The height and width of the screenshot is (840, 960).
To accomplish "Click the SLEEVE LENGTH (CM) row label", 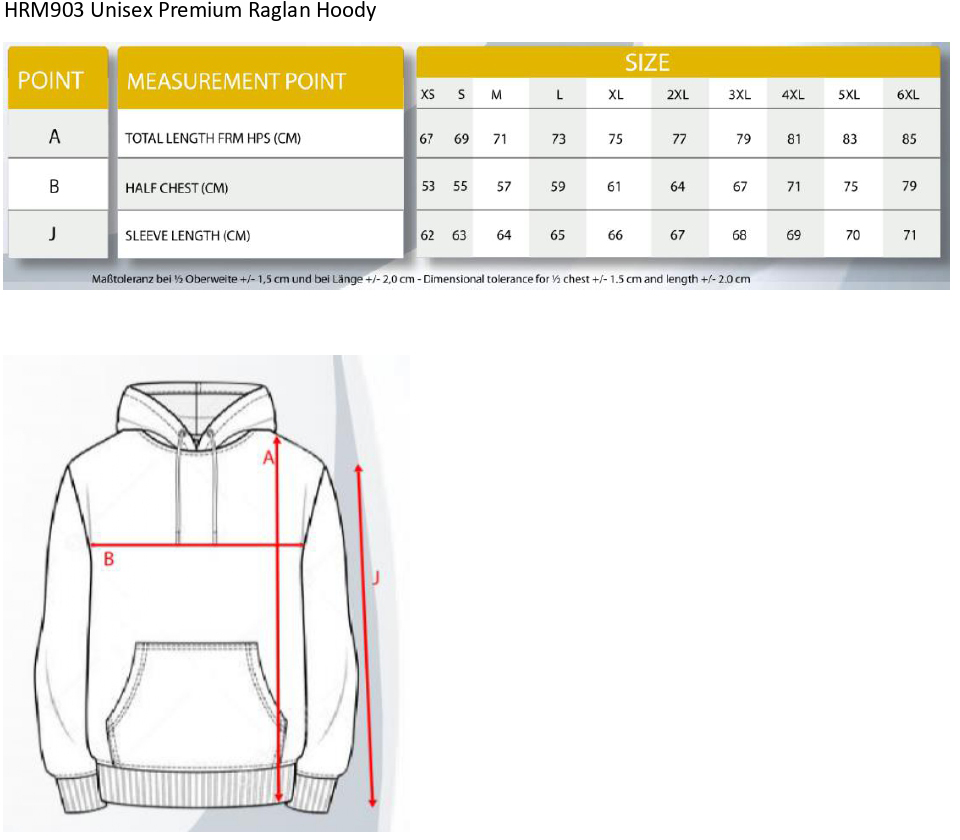I will tap(187, 236).
